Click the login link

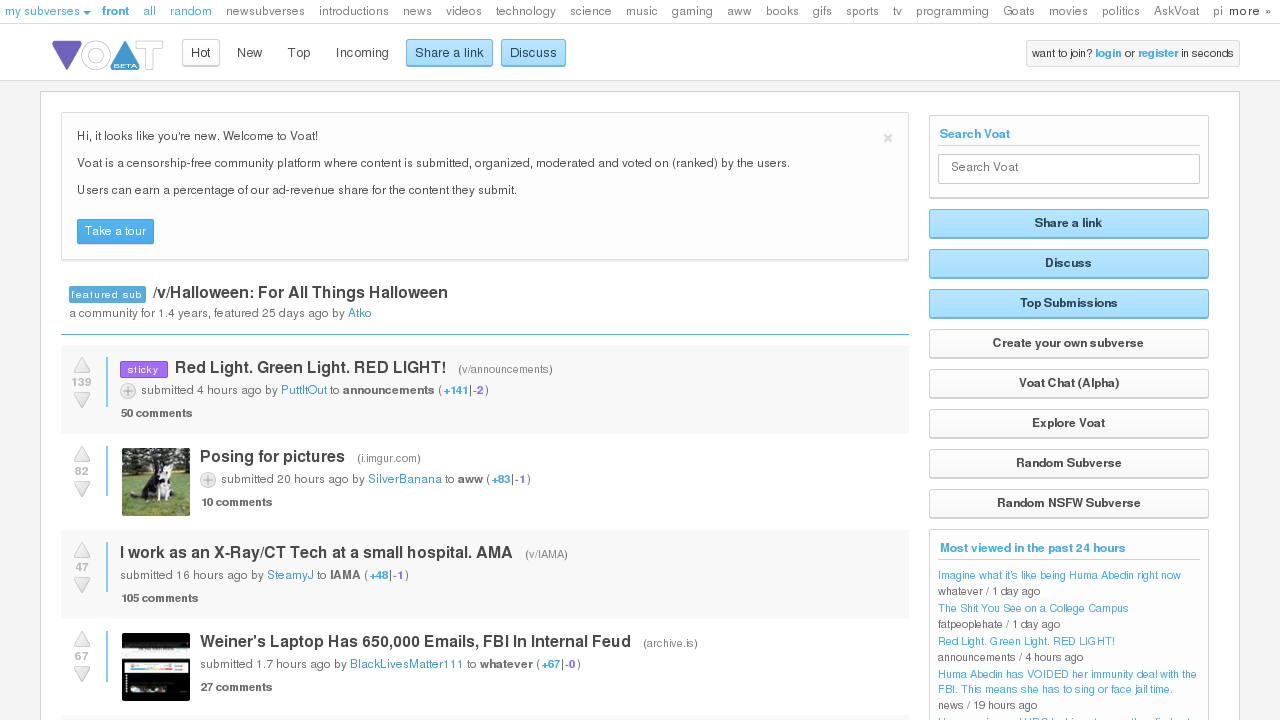click(x=1108, y=54)
